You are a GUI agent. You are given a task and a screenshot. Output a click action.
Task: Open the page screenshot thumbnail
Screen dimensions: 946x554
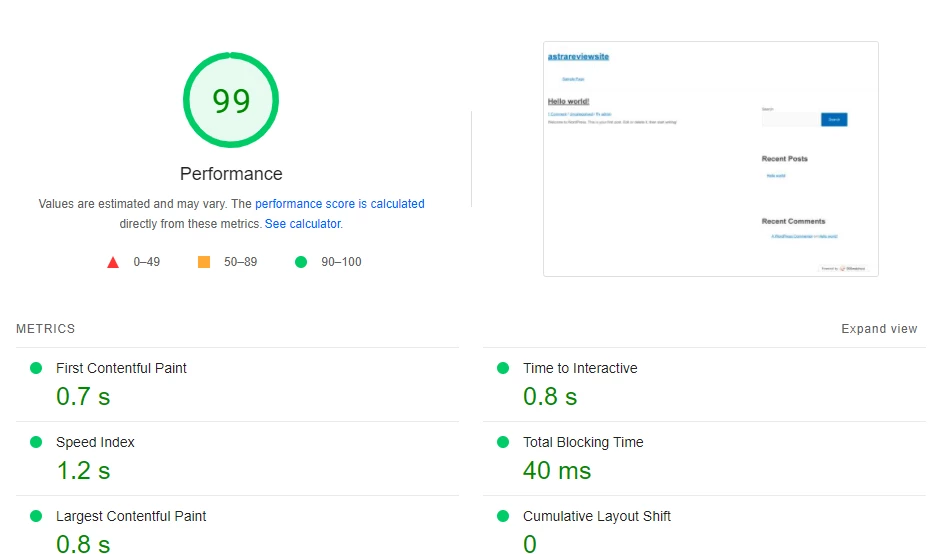710,158
